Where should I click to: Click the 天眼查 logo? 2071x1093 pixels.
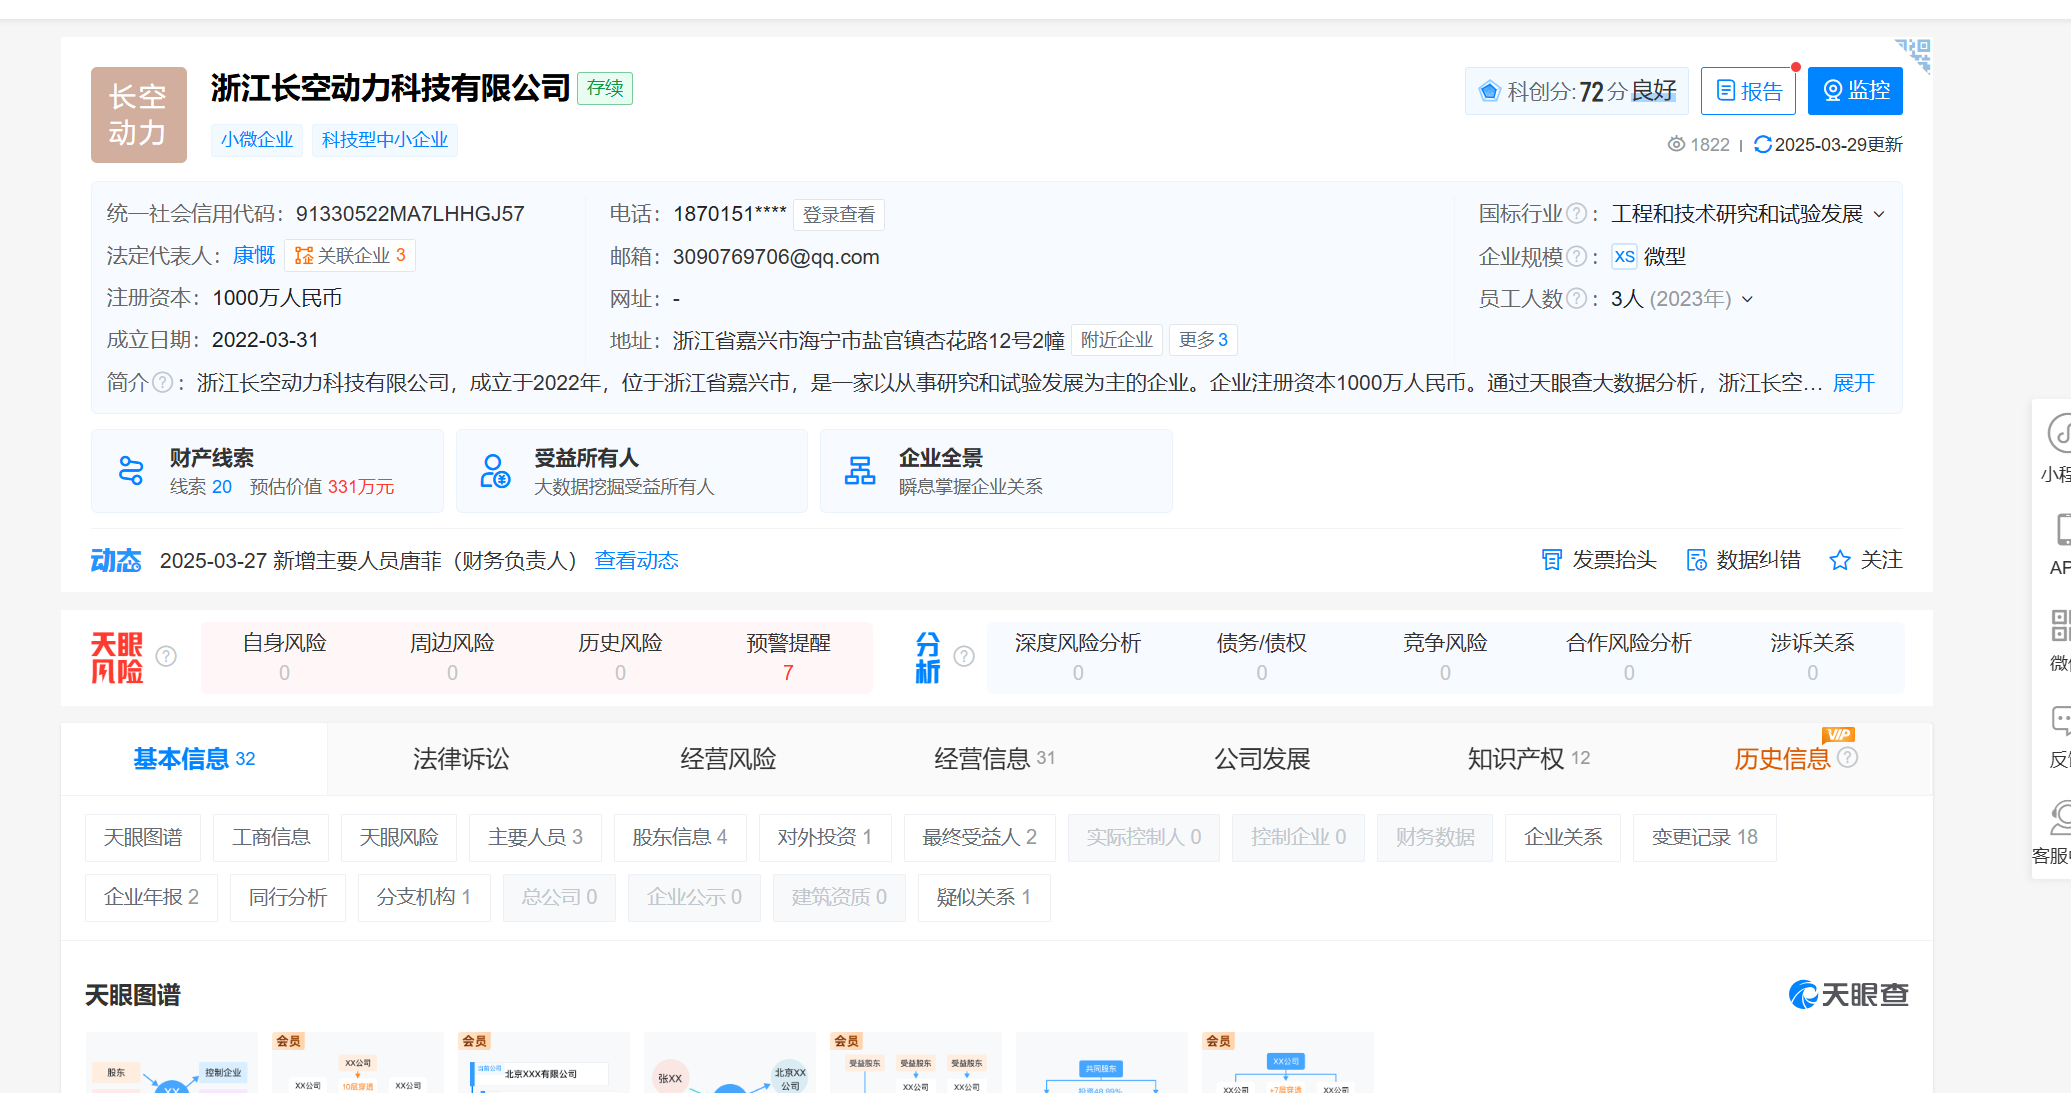tap(1848, 995)
